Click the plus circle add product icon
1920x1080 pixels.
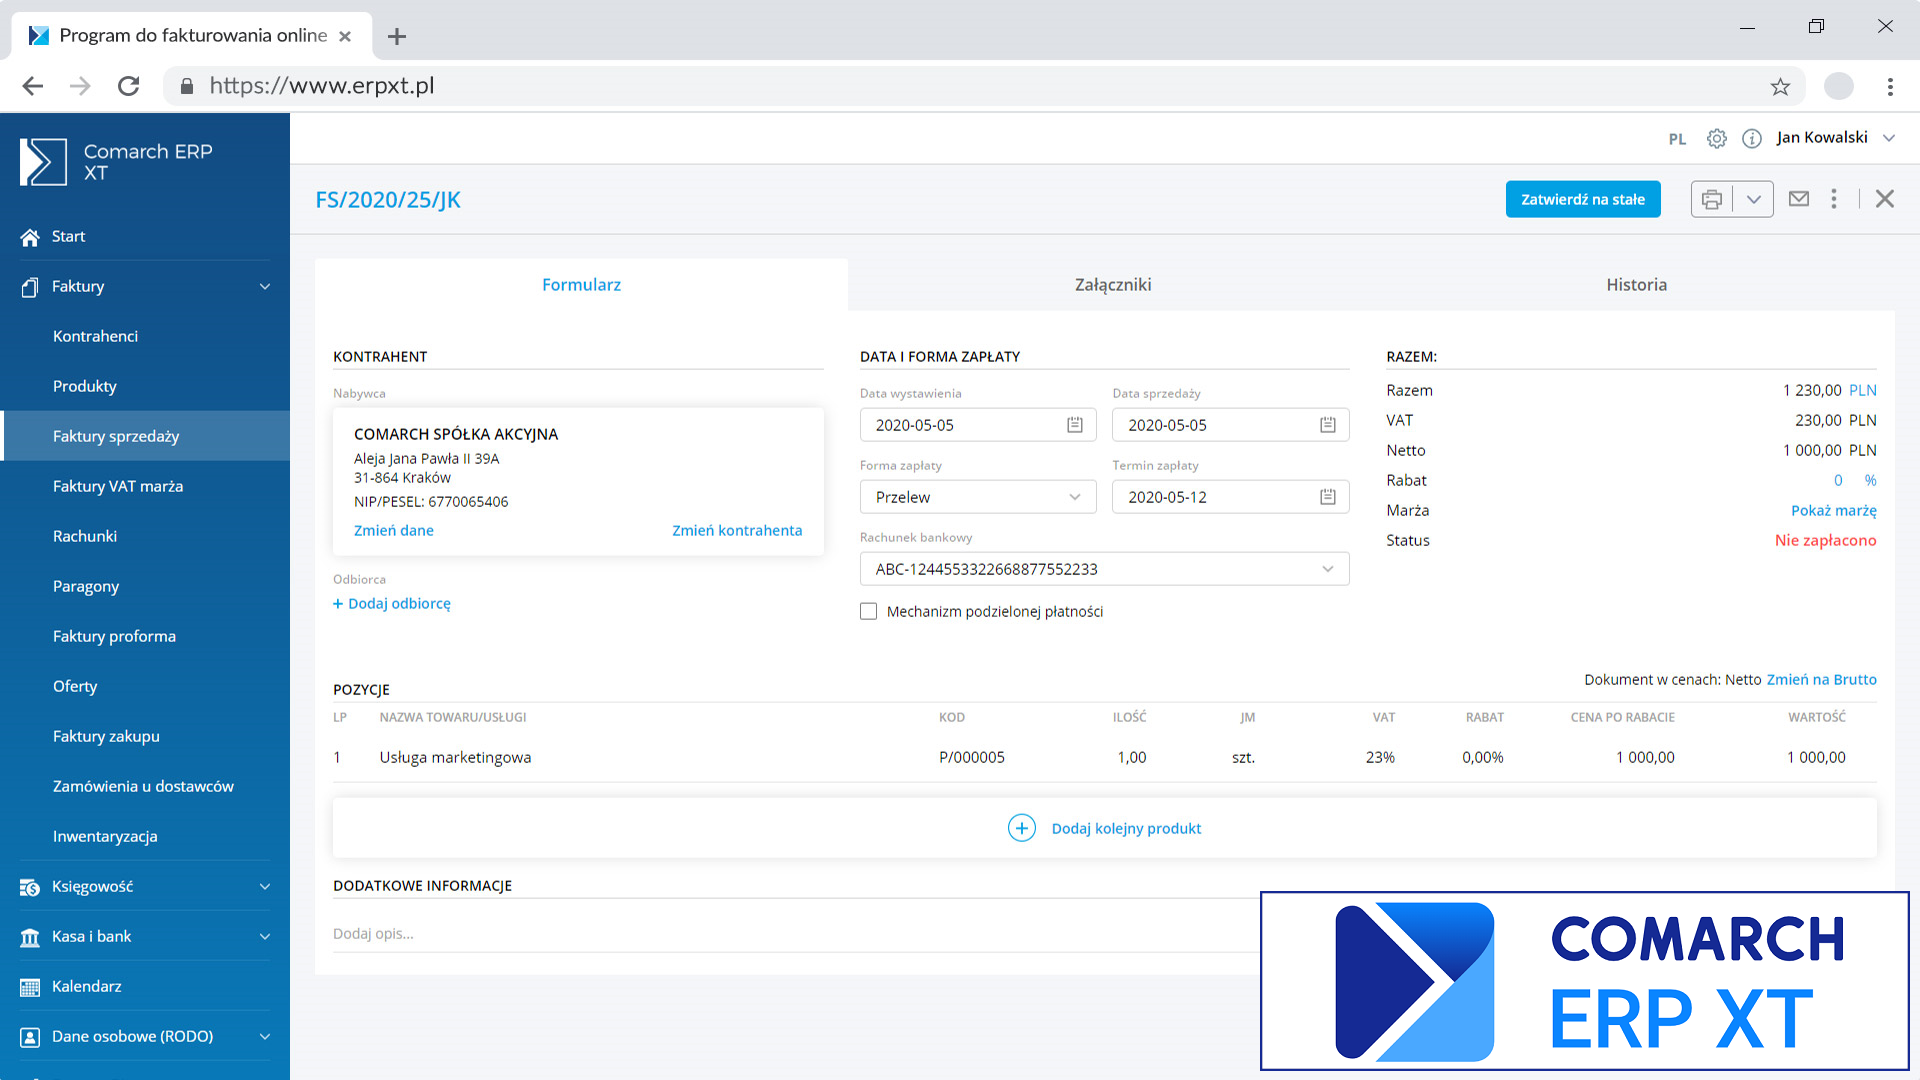(x=1022, y=828)
